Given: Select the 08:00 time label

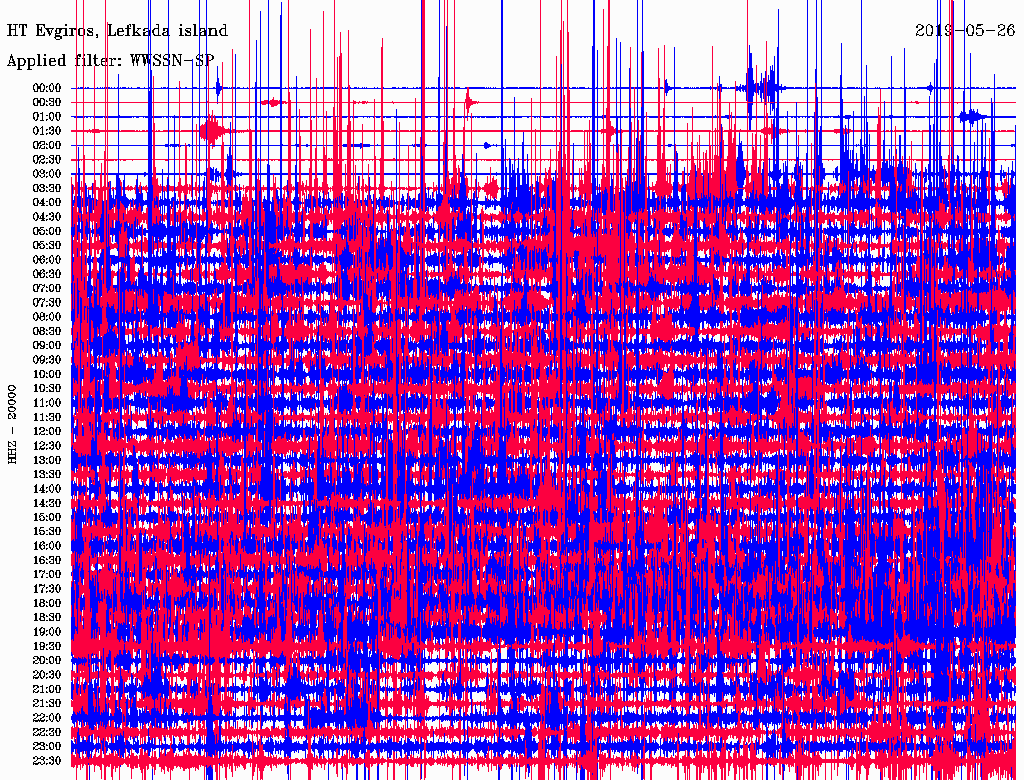Looking at the screenshot, I should point(47,317).
